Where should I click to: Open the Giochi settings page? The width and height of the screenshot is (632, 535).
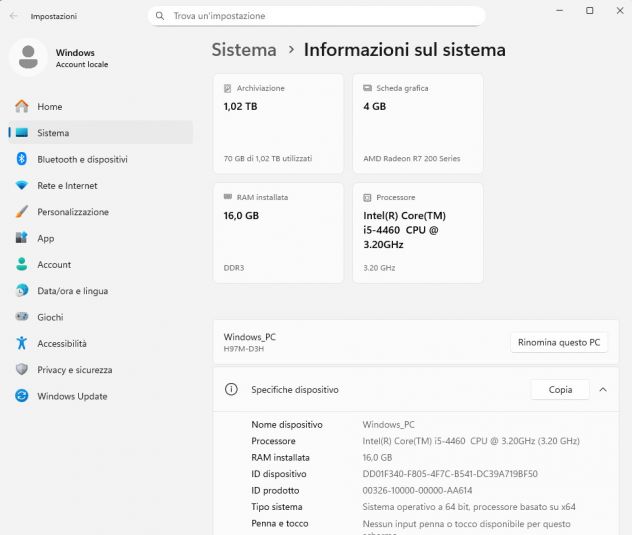tap(101, 317)
